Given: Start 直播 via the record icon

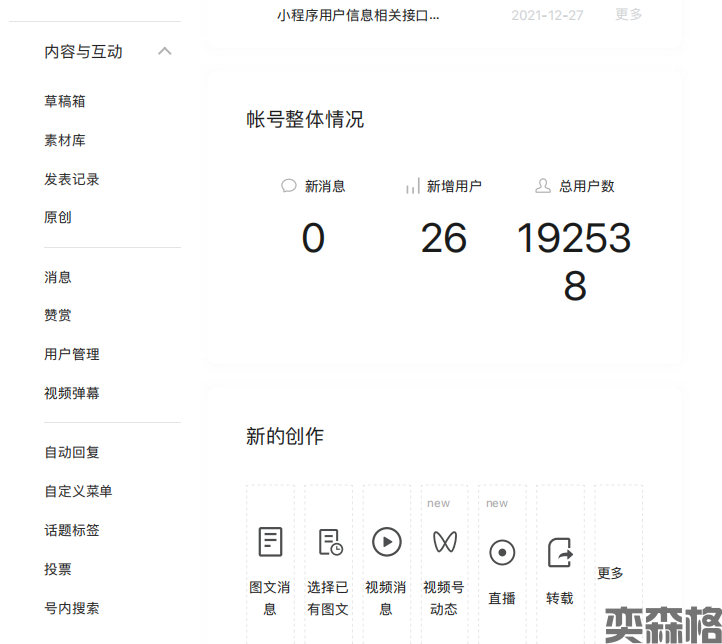Looking at the screenshot, I should click(502, 552).
